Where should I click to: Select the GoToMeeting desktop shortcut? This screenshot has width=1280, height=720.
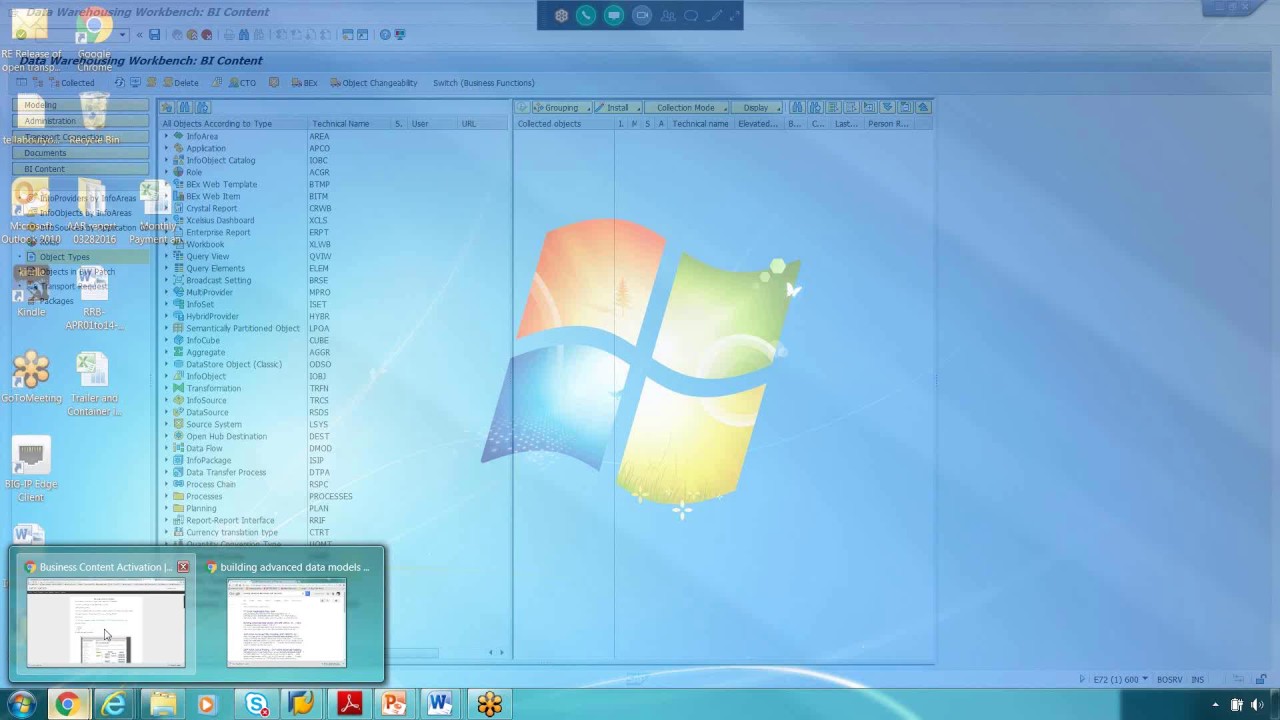[31, 378]
